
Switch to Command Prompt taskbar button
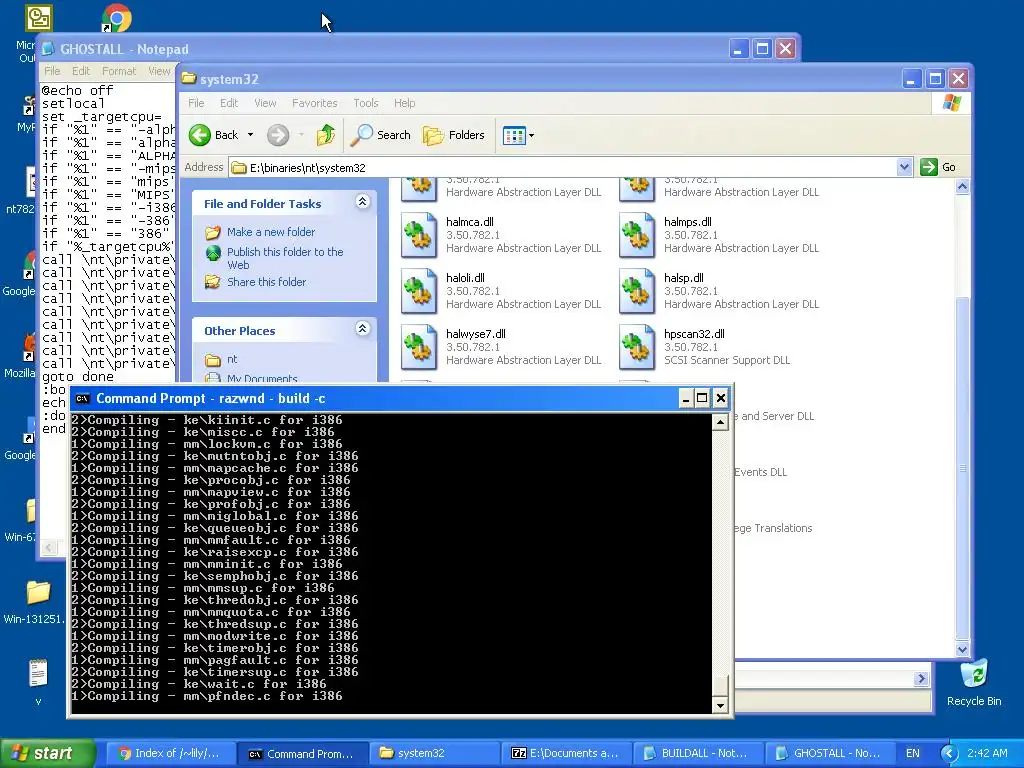(x=301, y=753)
